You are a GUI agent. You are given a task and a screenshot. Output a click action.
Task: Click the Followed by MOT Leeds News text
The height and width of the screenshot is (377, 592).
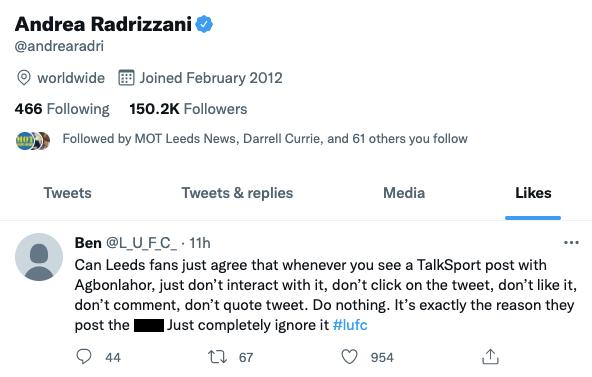click(265, 139)
